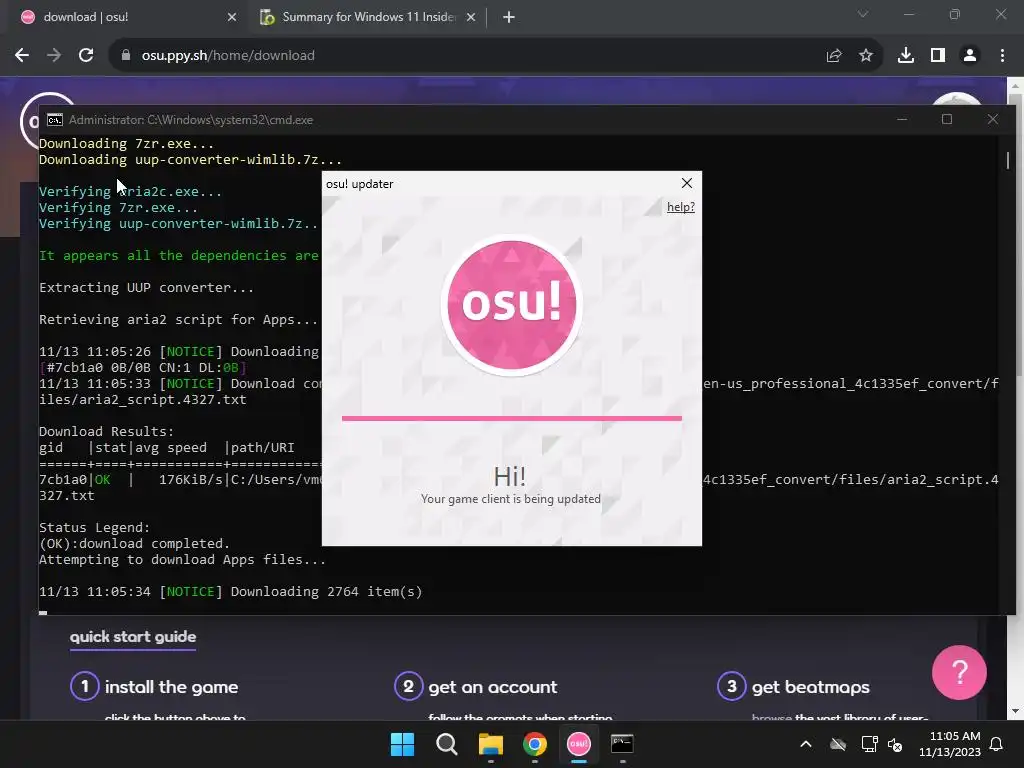Open Chrome downloads tray
1024x768 pixels.
pos(905,56)
